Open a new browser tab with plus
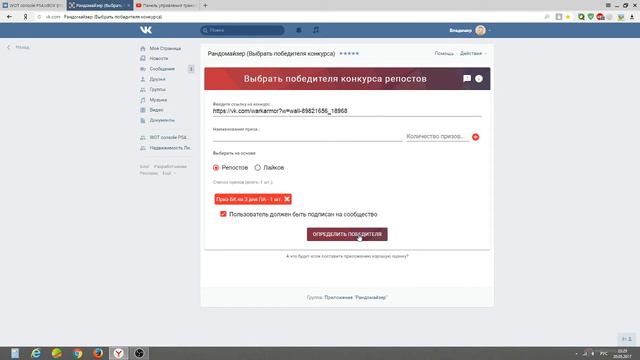 (205, 5)
